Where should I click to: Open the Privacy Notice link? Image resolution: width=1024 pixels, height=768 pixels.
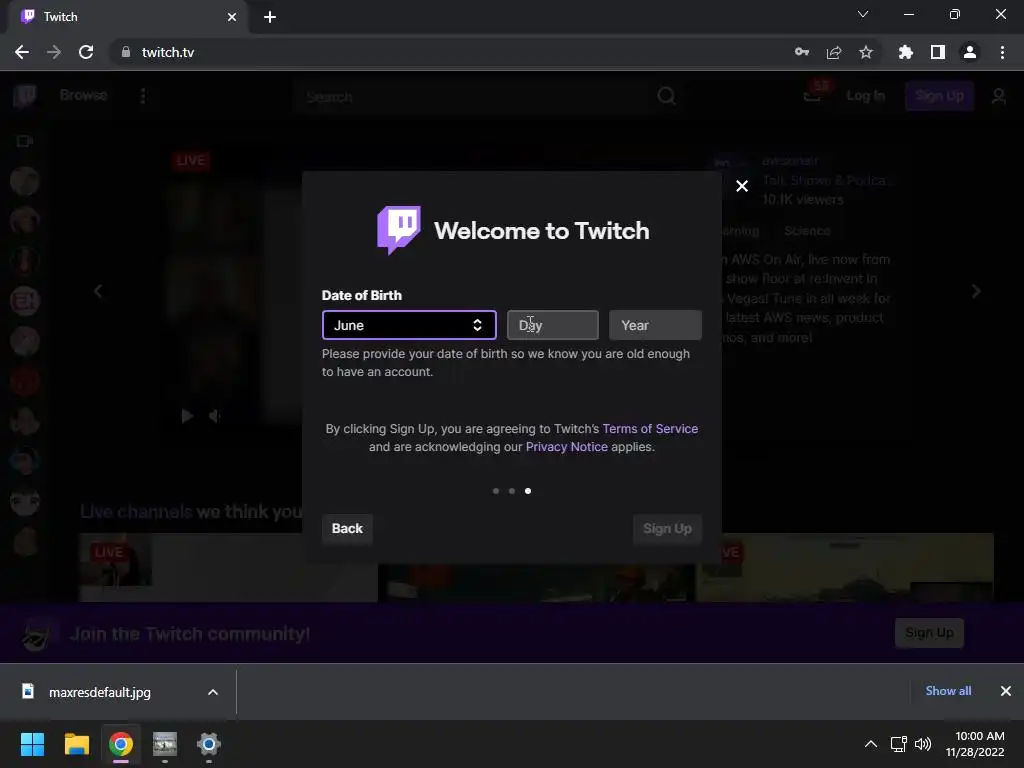coord(566,447)
